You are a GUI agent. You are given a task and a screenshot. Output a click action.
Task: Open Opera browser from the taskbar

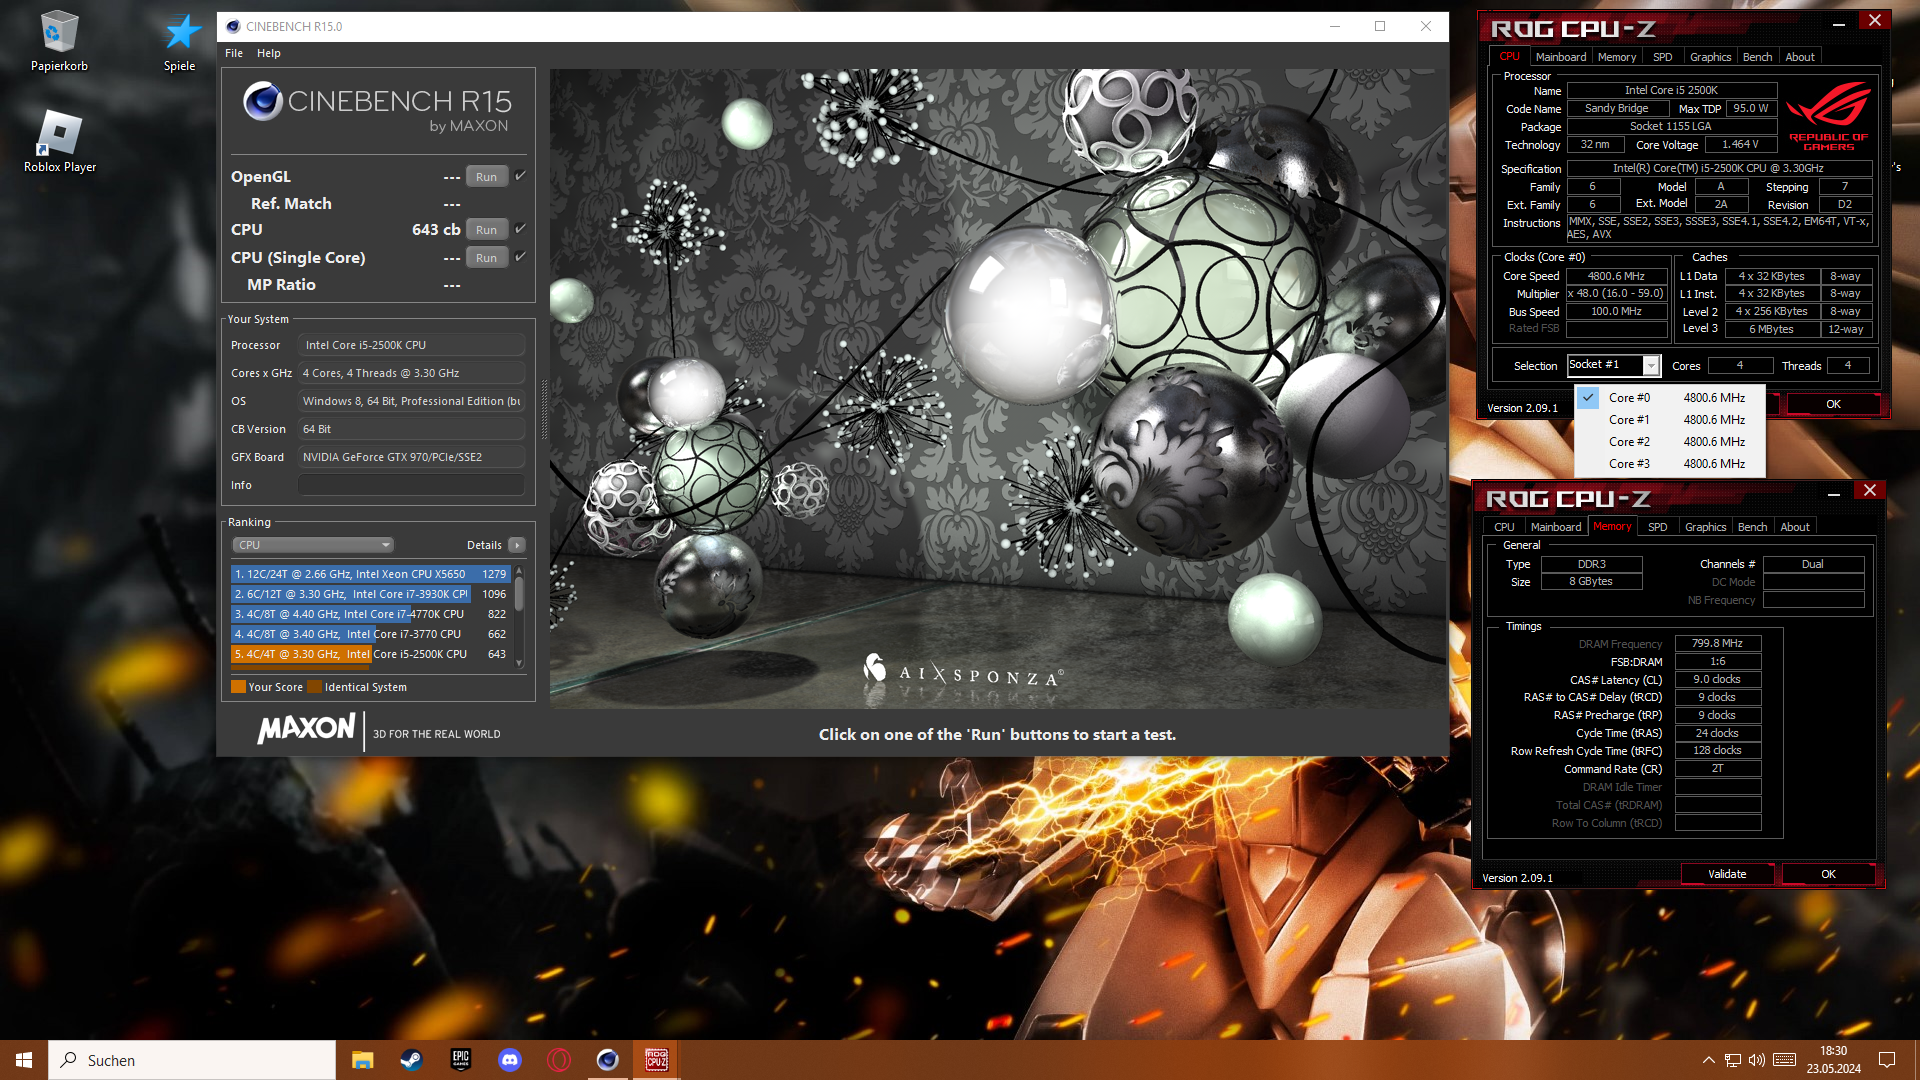point(558,1060)
